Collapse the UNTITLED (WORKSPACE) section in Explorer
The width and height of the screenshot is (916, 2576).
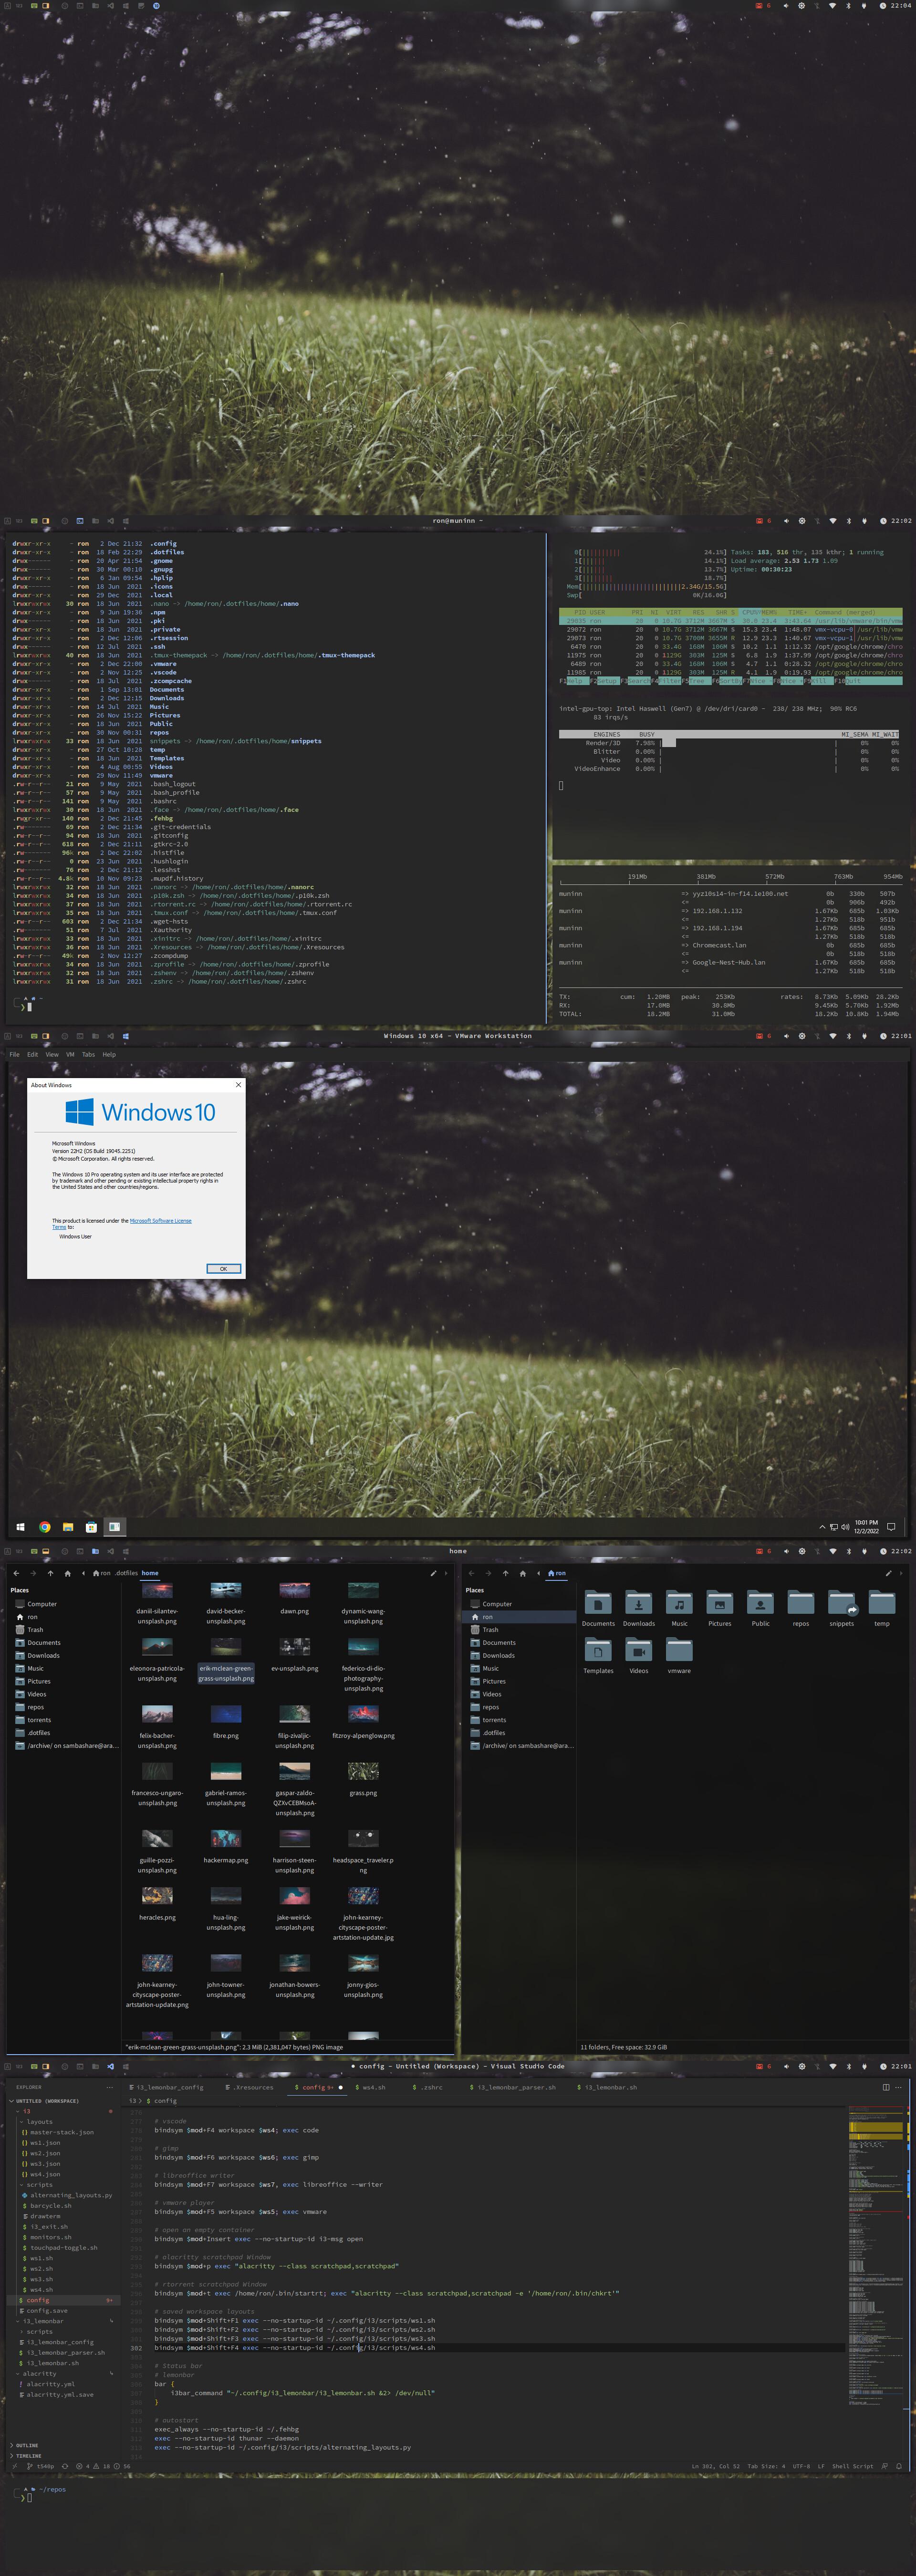45,2101
